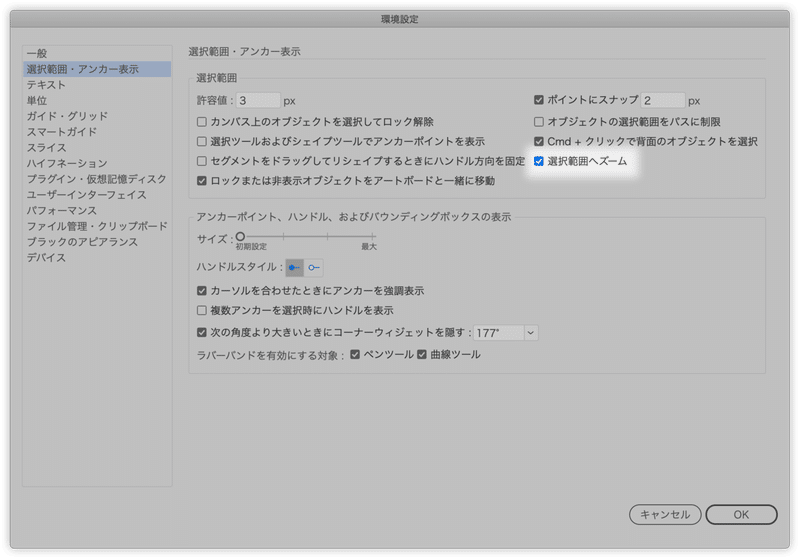Choose the hollow handle style icon

[x=314, y=267]
